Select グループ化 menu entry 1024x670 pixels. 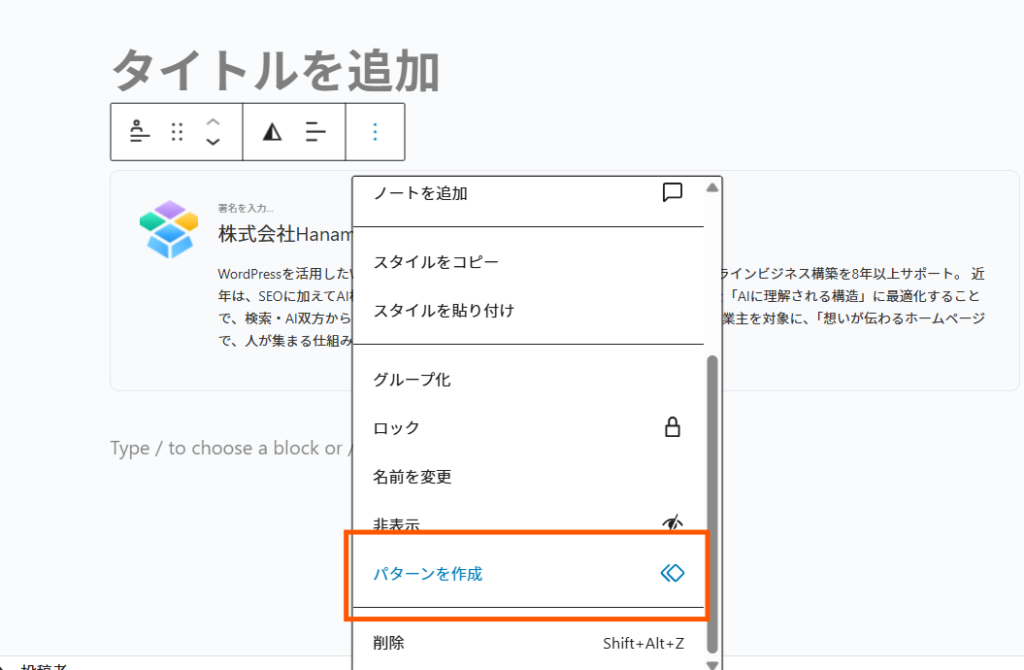pyautogui.click(x=412, y=380)
